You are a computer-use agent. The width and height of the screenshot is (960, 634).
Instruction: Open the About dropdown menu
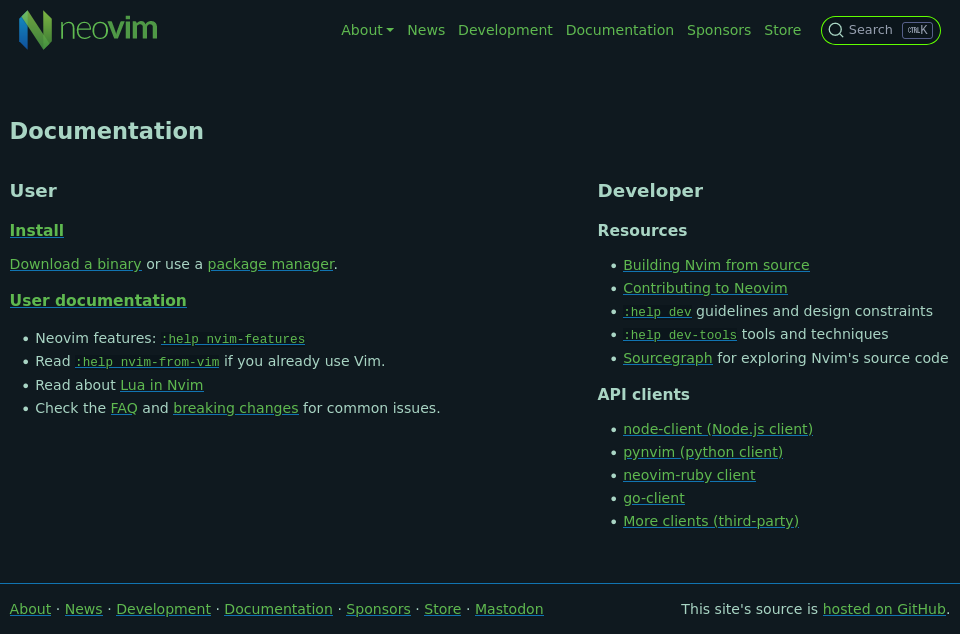(367, 30)
